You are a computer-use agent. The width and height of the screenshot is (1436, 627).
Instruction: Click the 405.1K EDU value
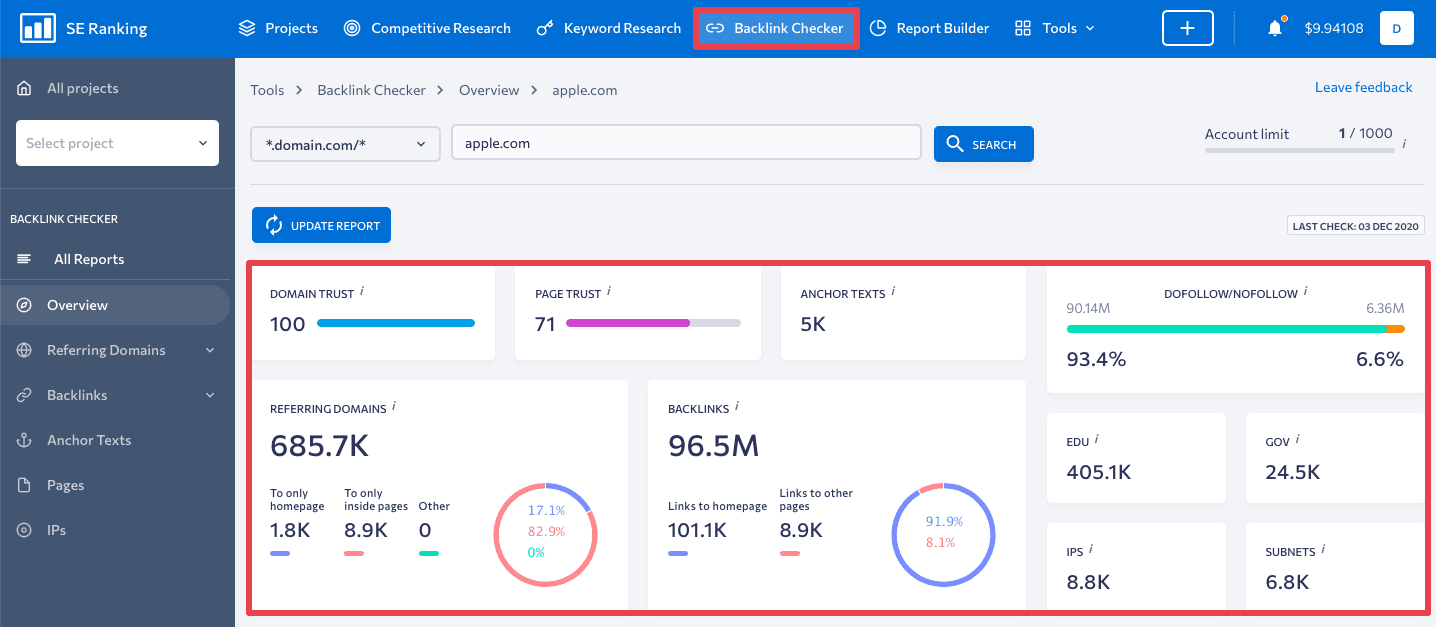point(1099,472)
